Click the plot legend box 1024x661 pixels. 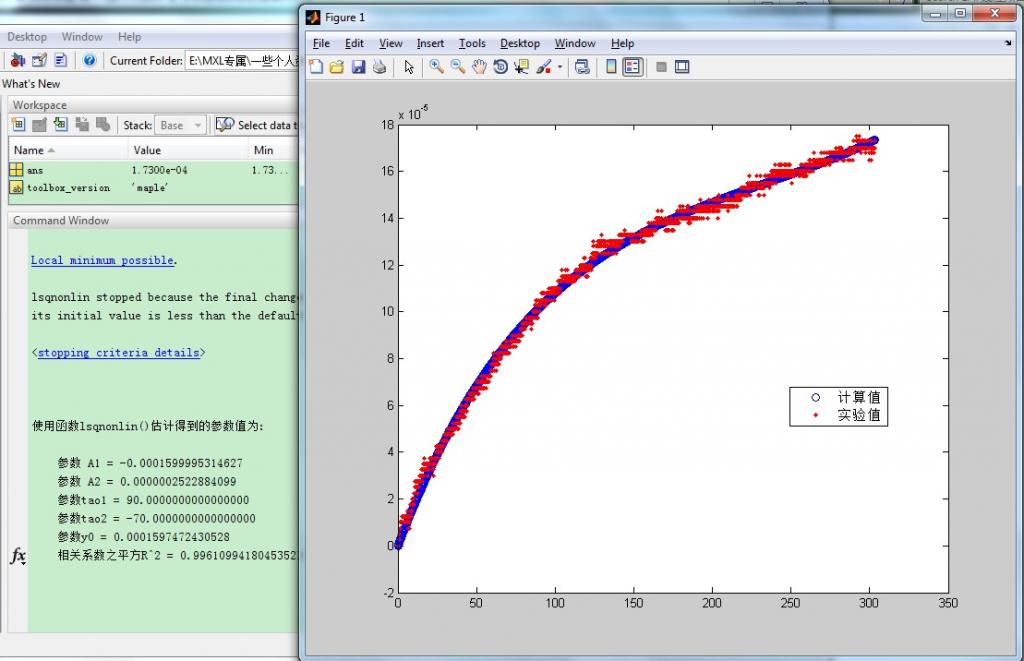839,406
